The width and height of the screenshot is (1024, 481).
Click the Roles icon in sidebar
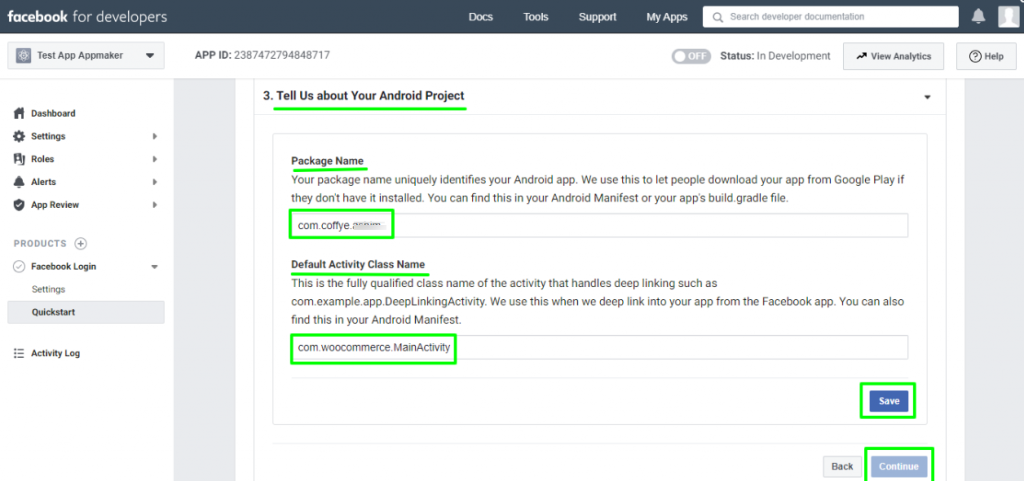coord(20,159)
